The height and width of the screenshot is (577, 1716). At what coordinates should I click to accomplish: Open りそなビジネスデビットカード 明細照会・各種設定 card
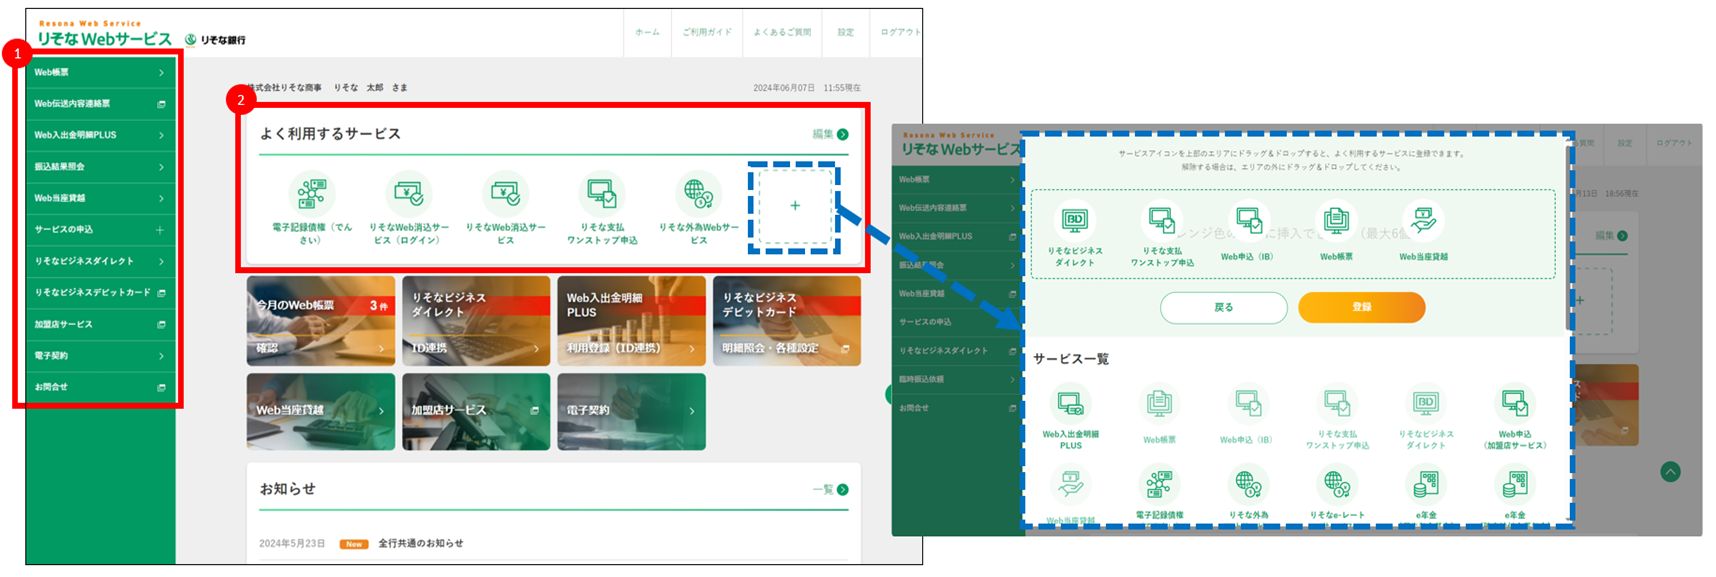tap(787, 321)
